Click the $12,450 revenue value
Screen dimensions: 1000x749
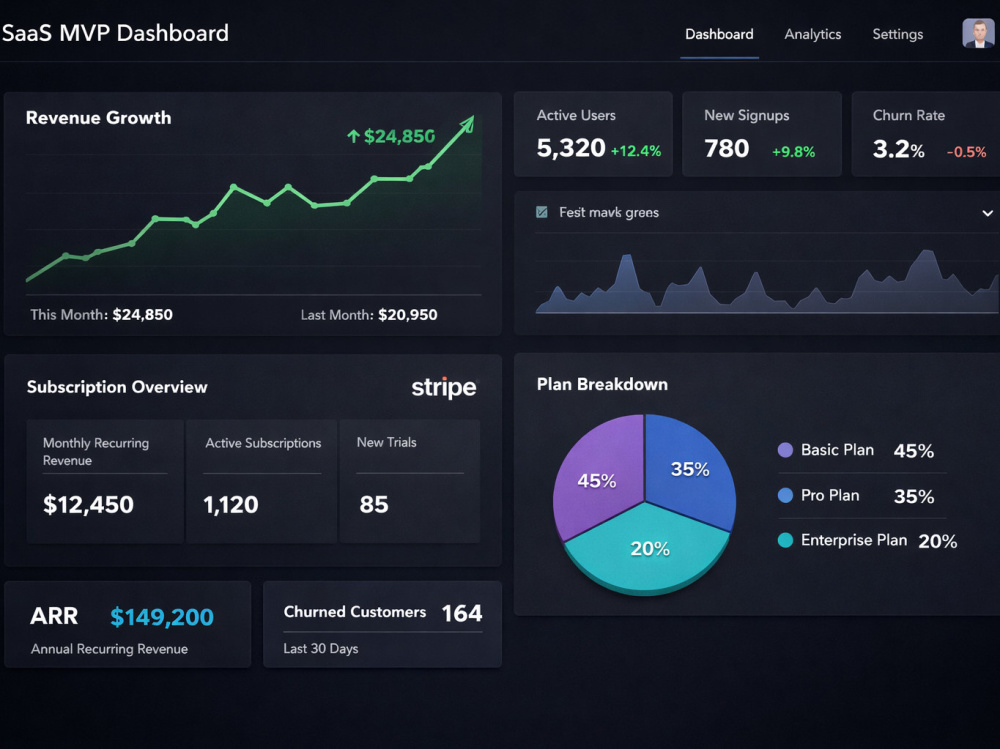pos(88,505)
